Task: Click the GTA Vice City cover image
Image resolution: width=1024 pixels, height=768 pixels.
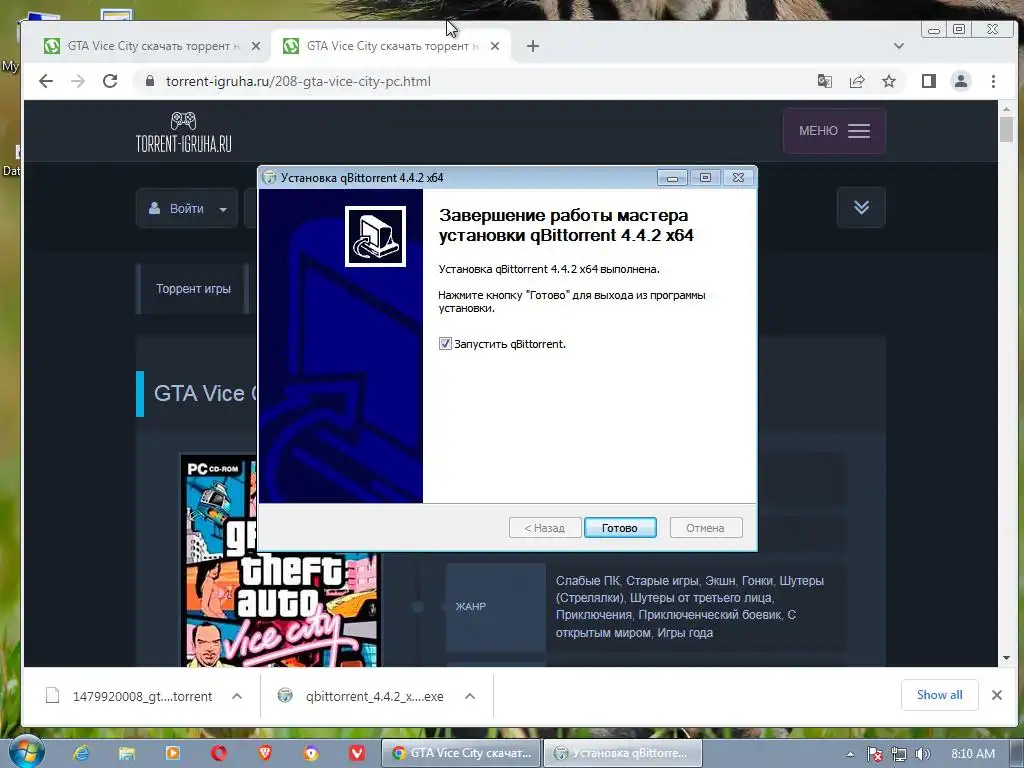Action: click(281, 561)
